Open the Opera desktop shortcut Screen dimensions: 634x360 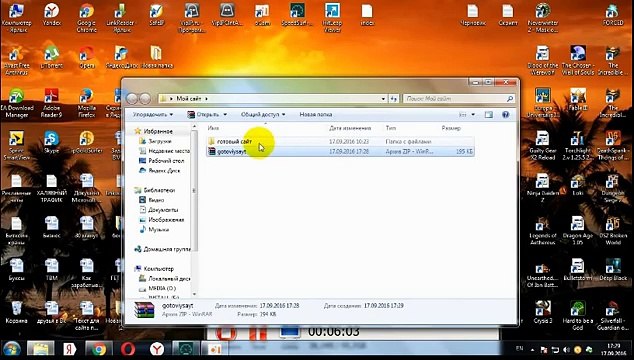pyautogui.click(x=87, y=57)
